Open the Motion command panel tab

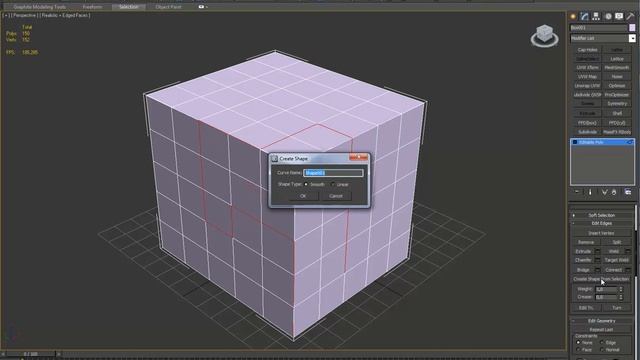tap(608, 16)
